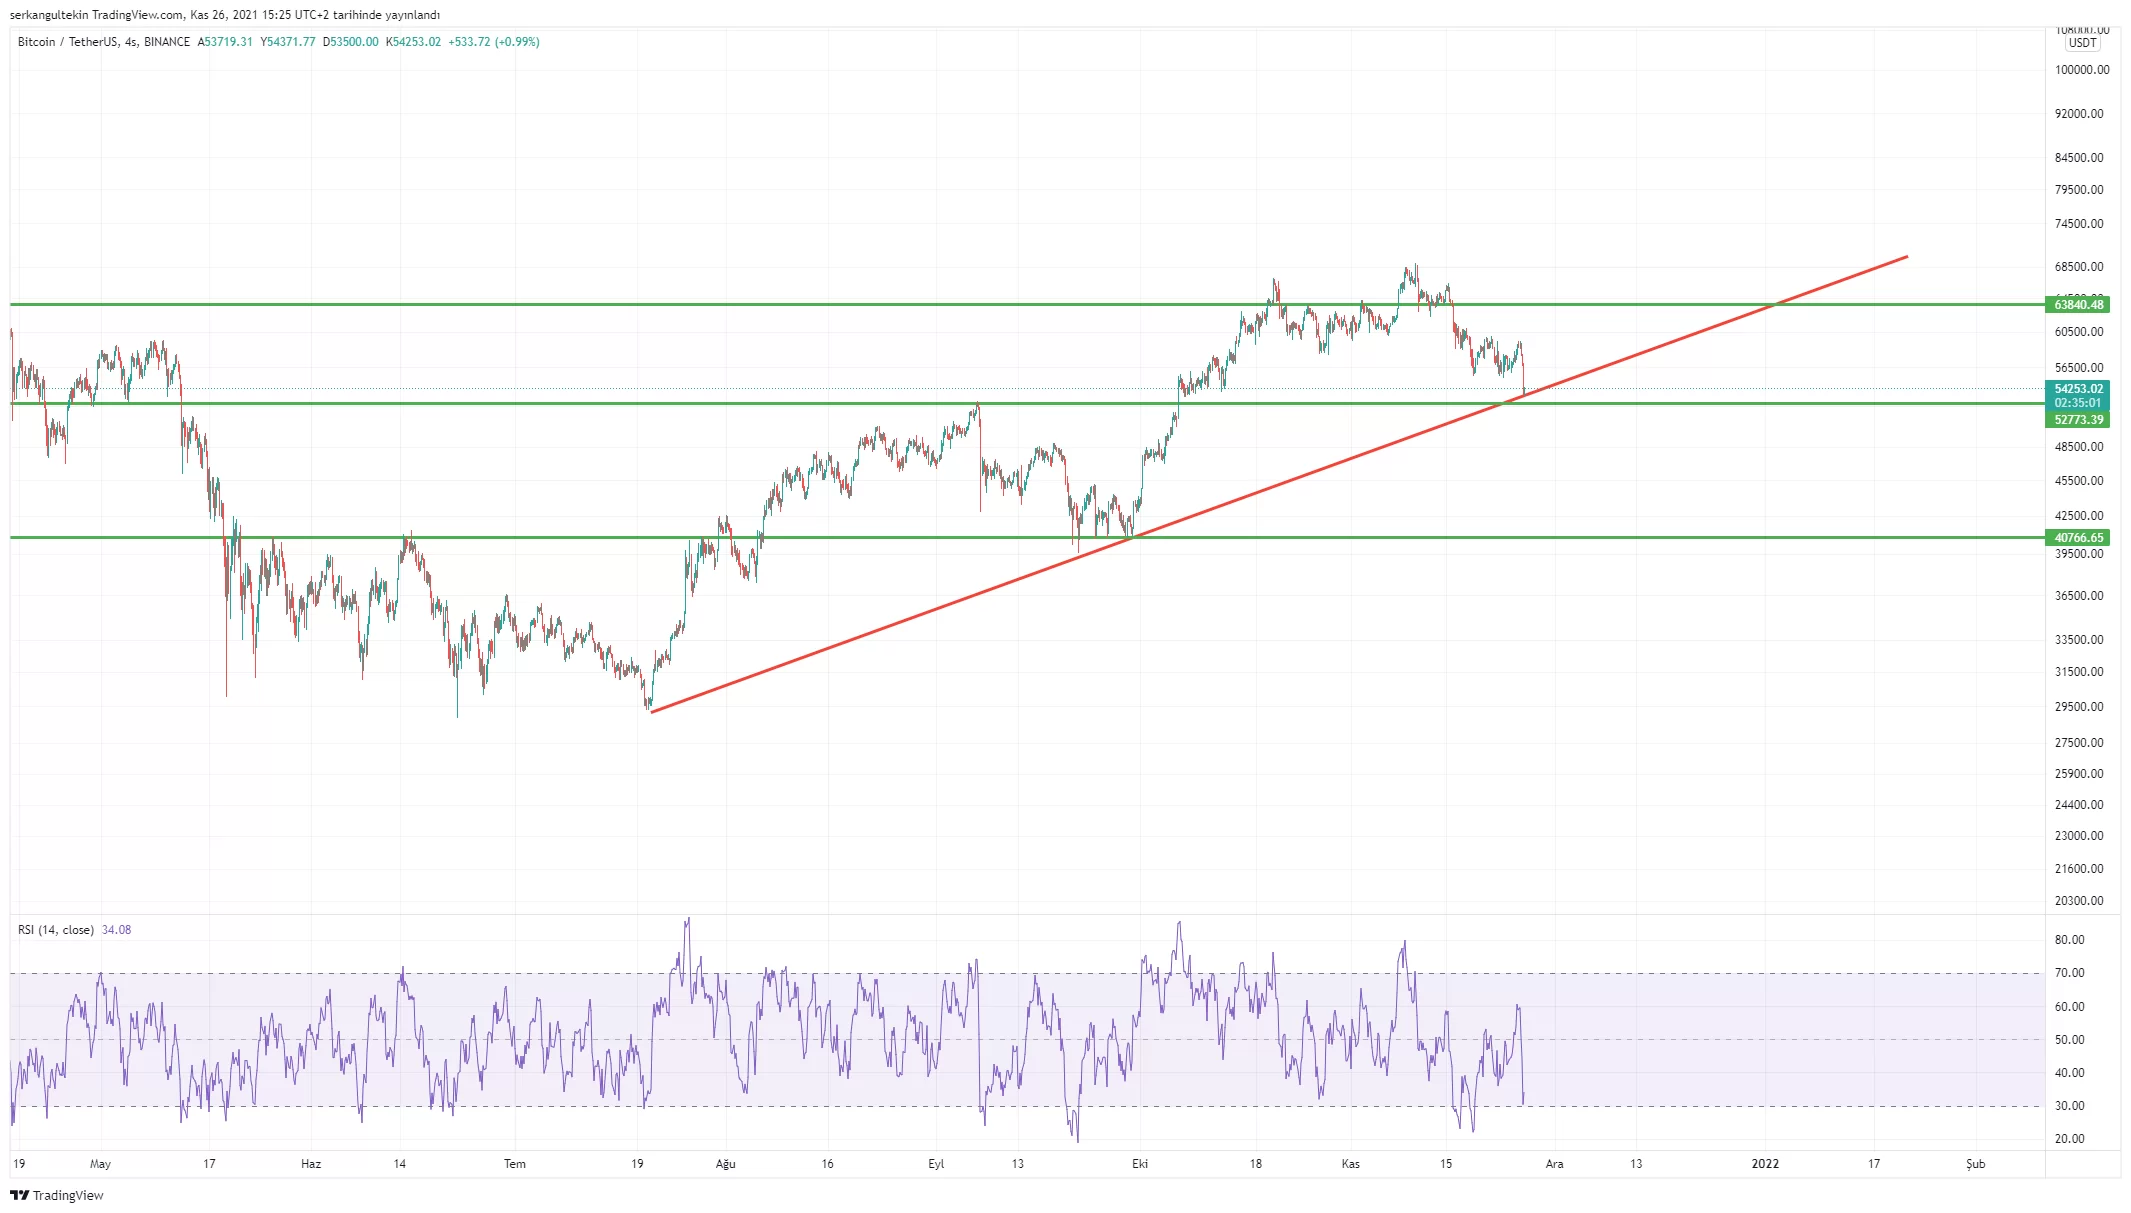2131x1213 pixels.
Task: Click the Ağu month label on time axis
Action: [x=726, y=1164]
